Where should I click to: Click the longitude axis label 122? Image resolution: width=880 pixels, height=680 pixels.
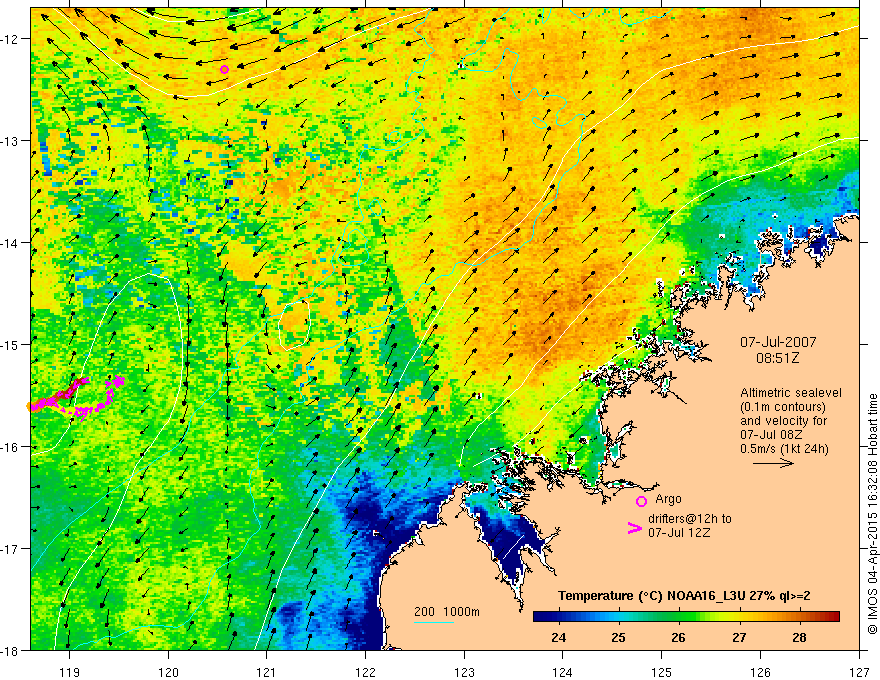[x=365, y=672]
